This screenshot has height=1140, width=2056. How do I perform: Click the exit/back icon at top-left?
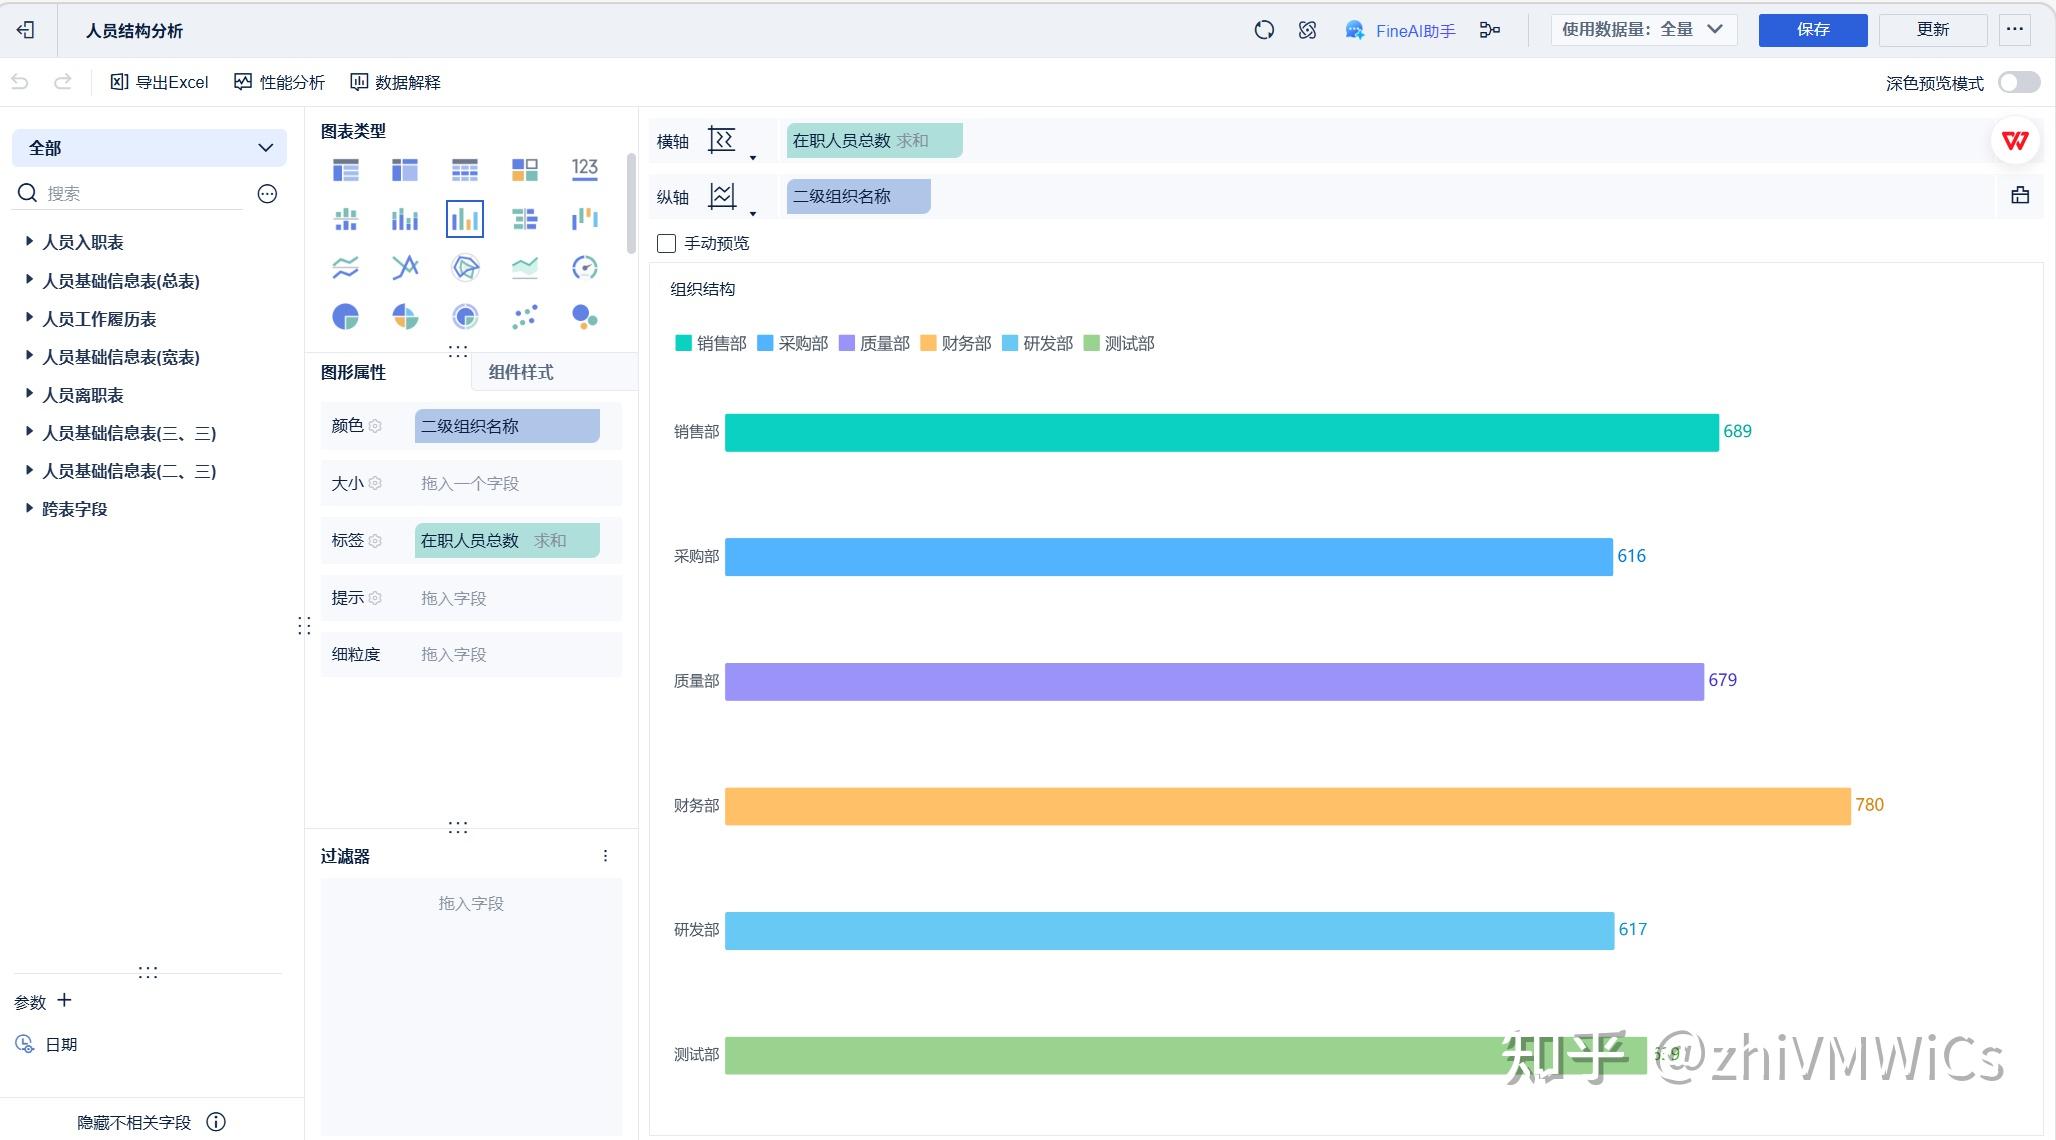[26, 30]
